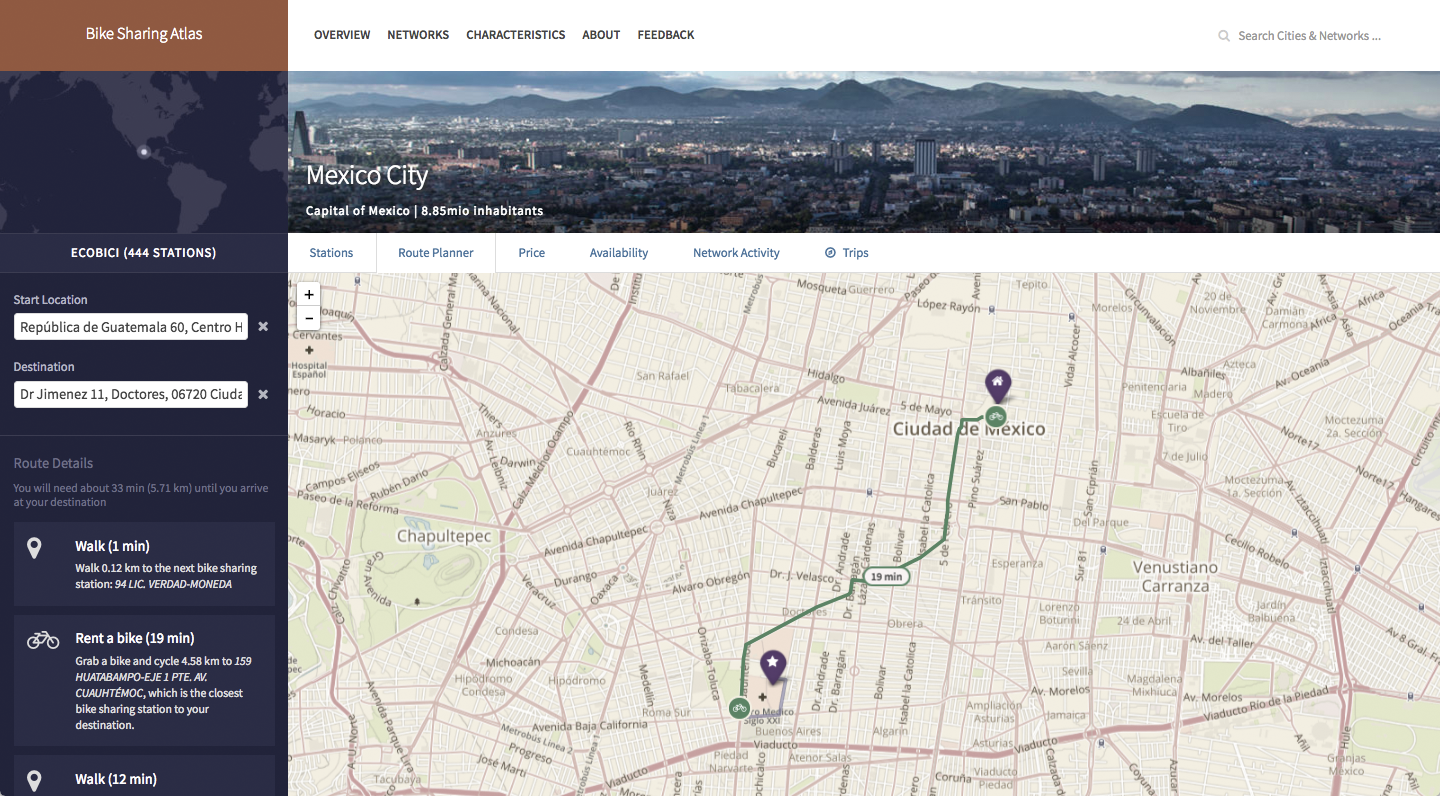Screen dimensions: 1440x796
Task: Open the Feedback link
Action: 665,35
